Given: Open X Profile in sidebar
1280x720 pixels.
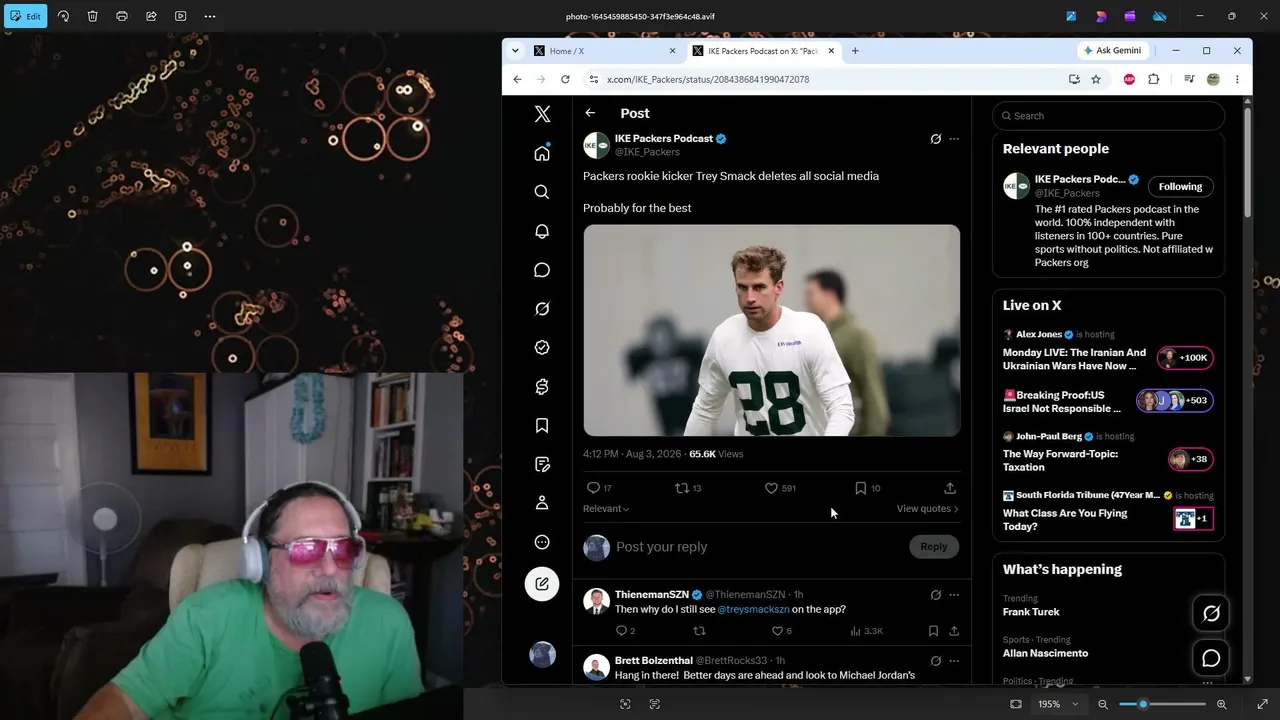Looking at the screenshot, I should (542, 503).
